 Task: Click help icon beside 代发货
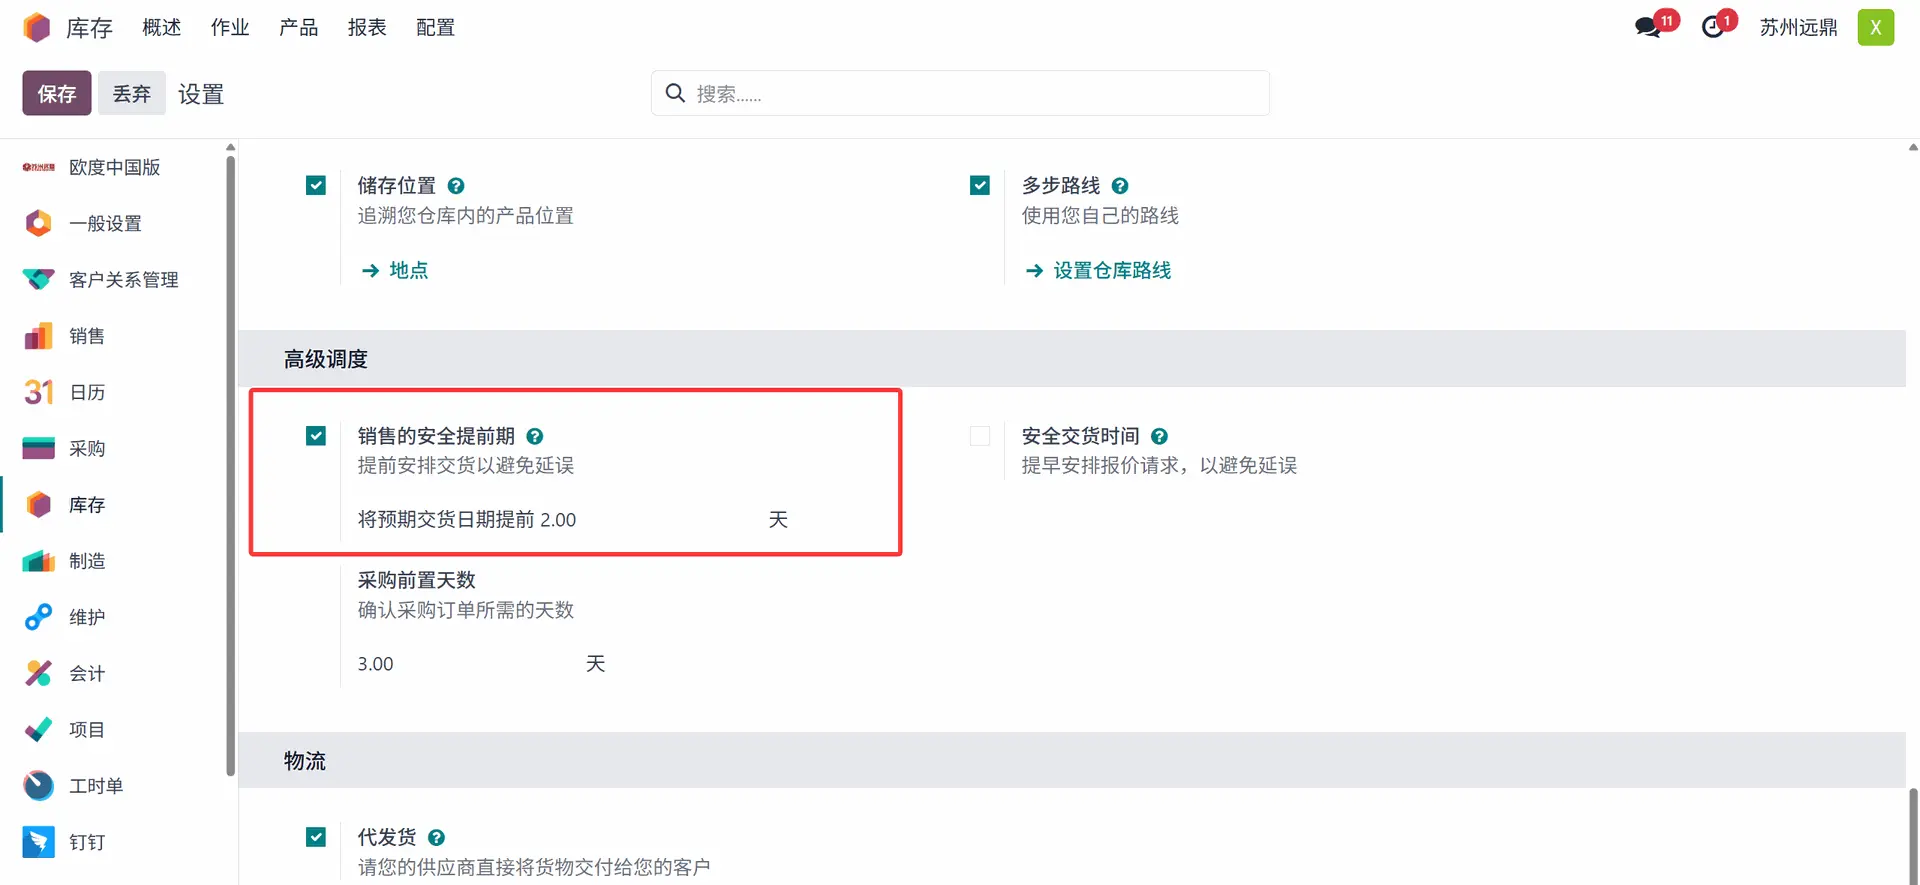(436, 838)
